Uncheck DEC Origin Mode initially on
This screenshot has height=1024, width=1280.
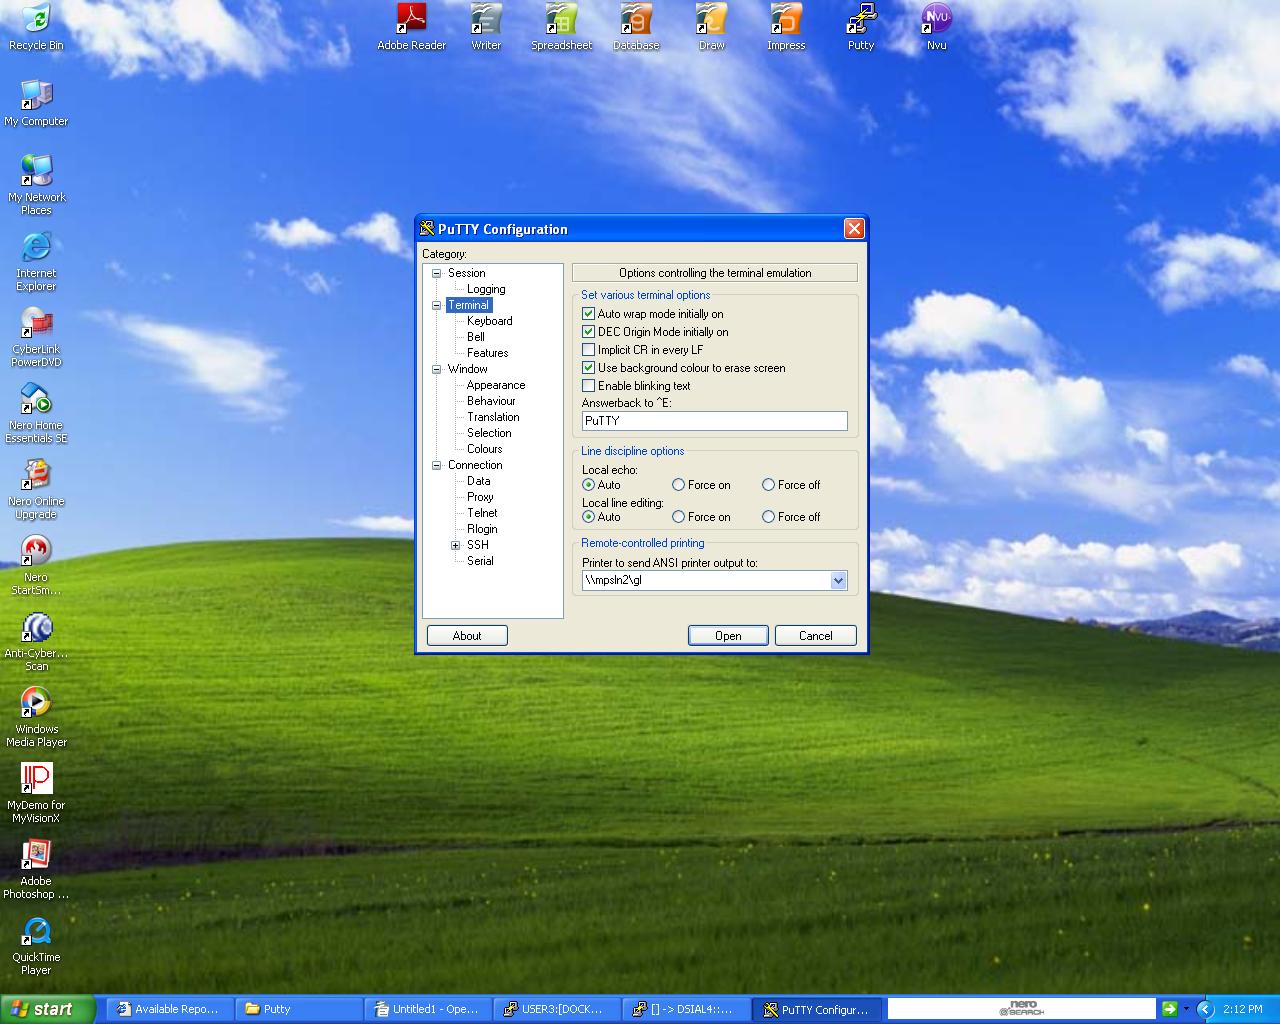[588, 332]
